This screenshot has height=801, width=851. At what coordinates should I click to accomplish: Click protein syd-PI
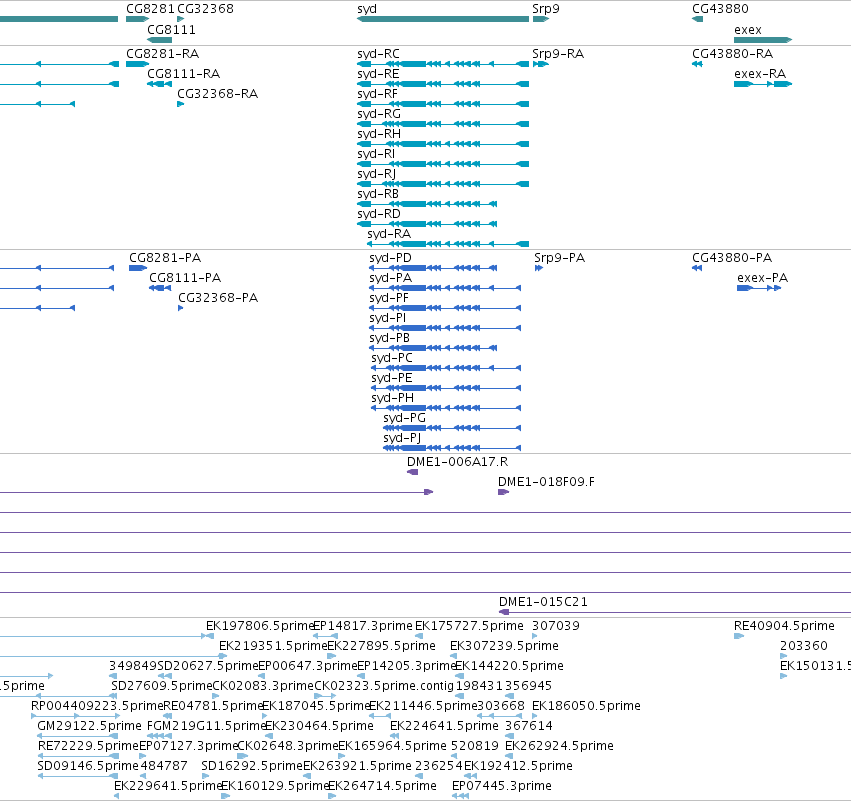388,318
